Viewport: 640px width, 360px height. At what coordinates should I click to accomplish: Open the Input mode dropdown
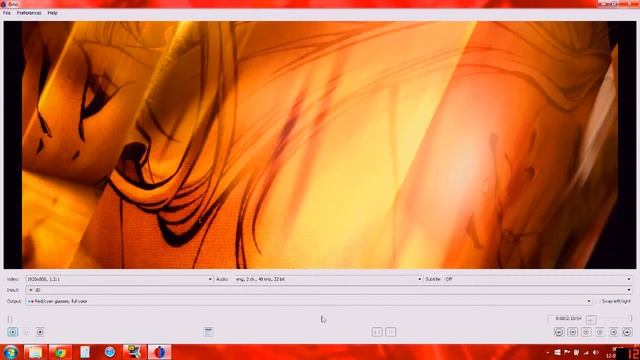(329, 290)
